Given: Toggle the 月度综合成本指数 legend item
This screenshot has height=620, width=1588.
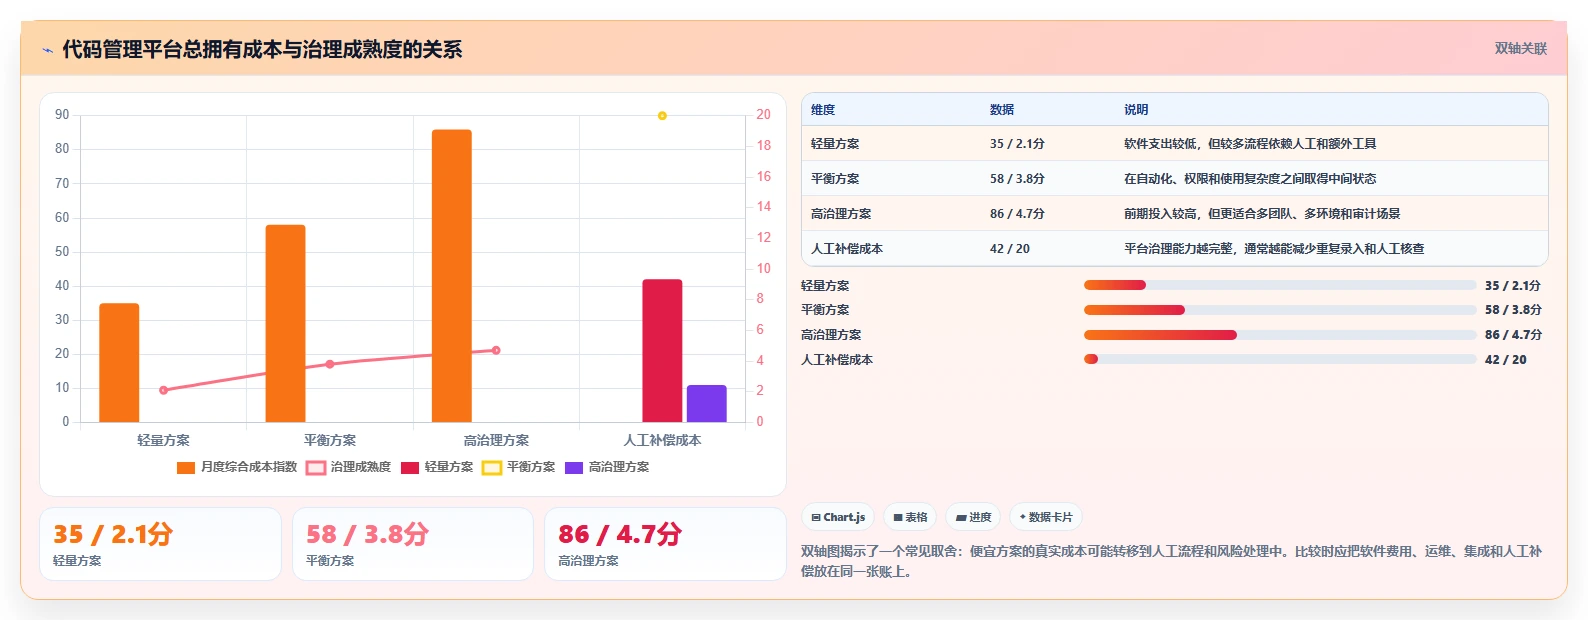Looking at the screenshot, I should point(237,467).
